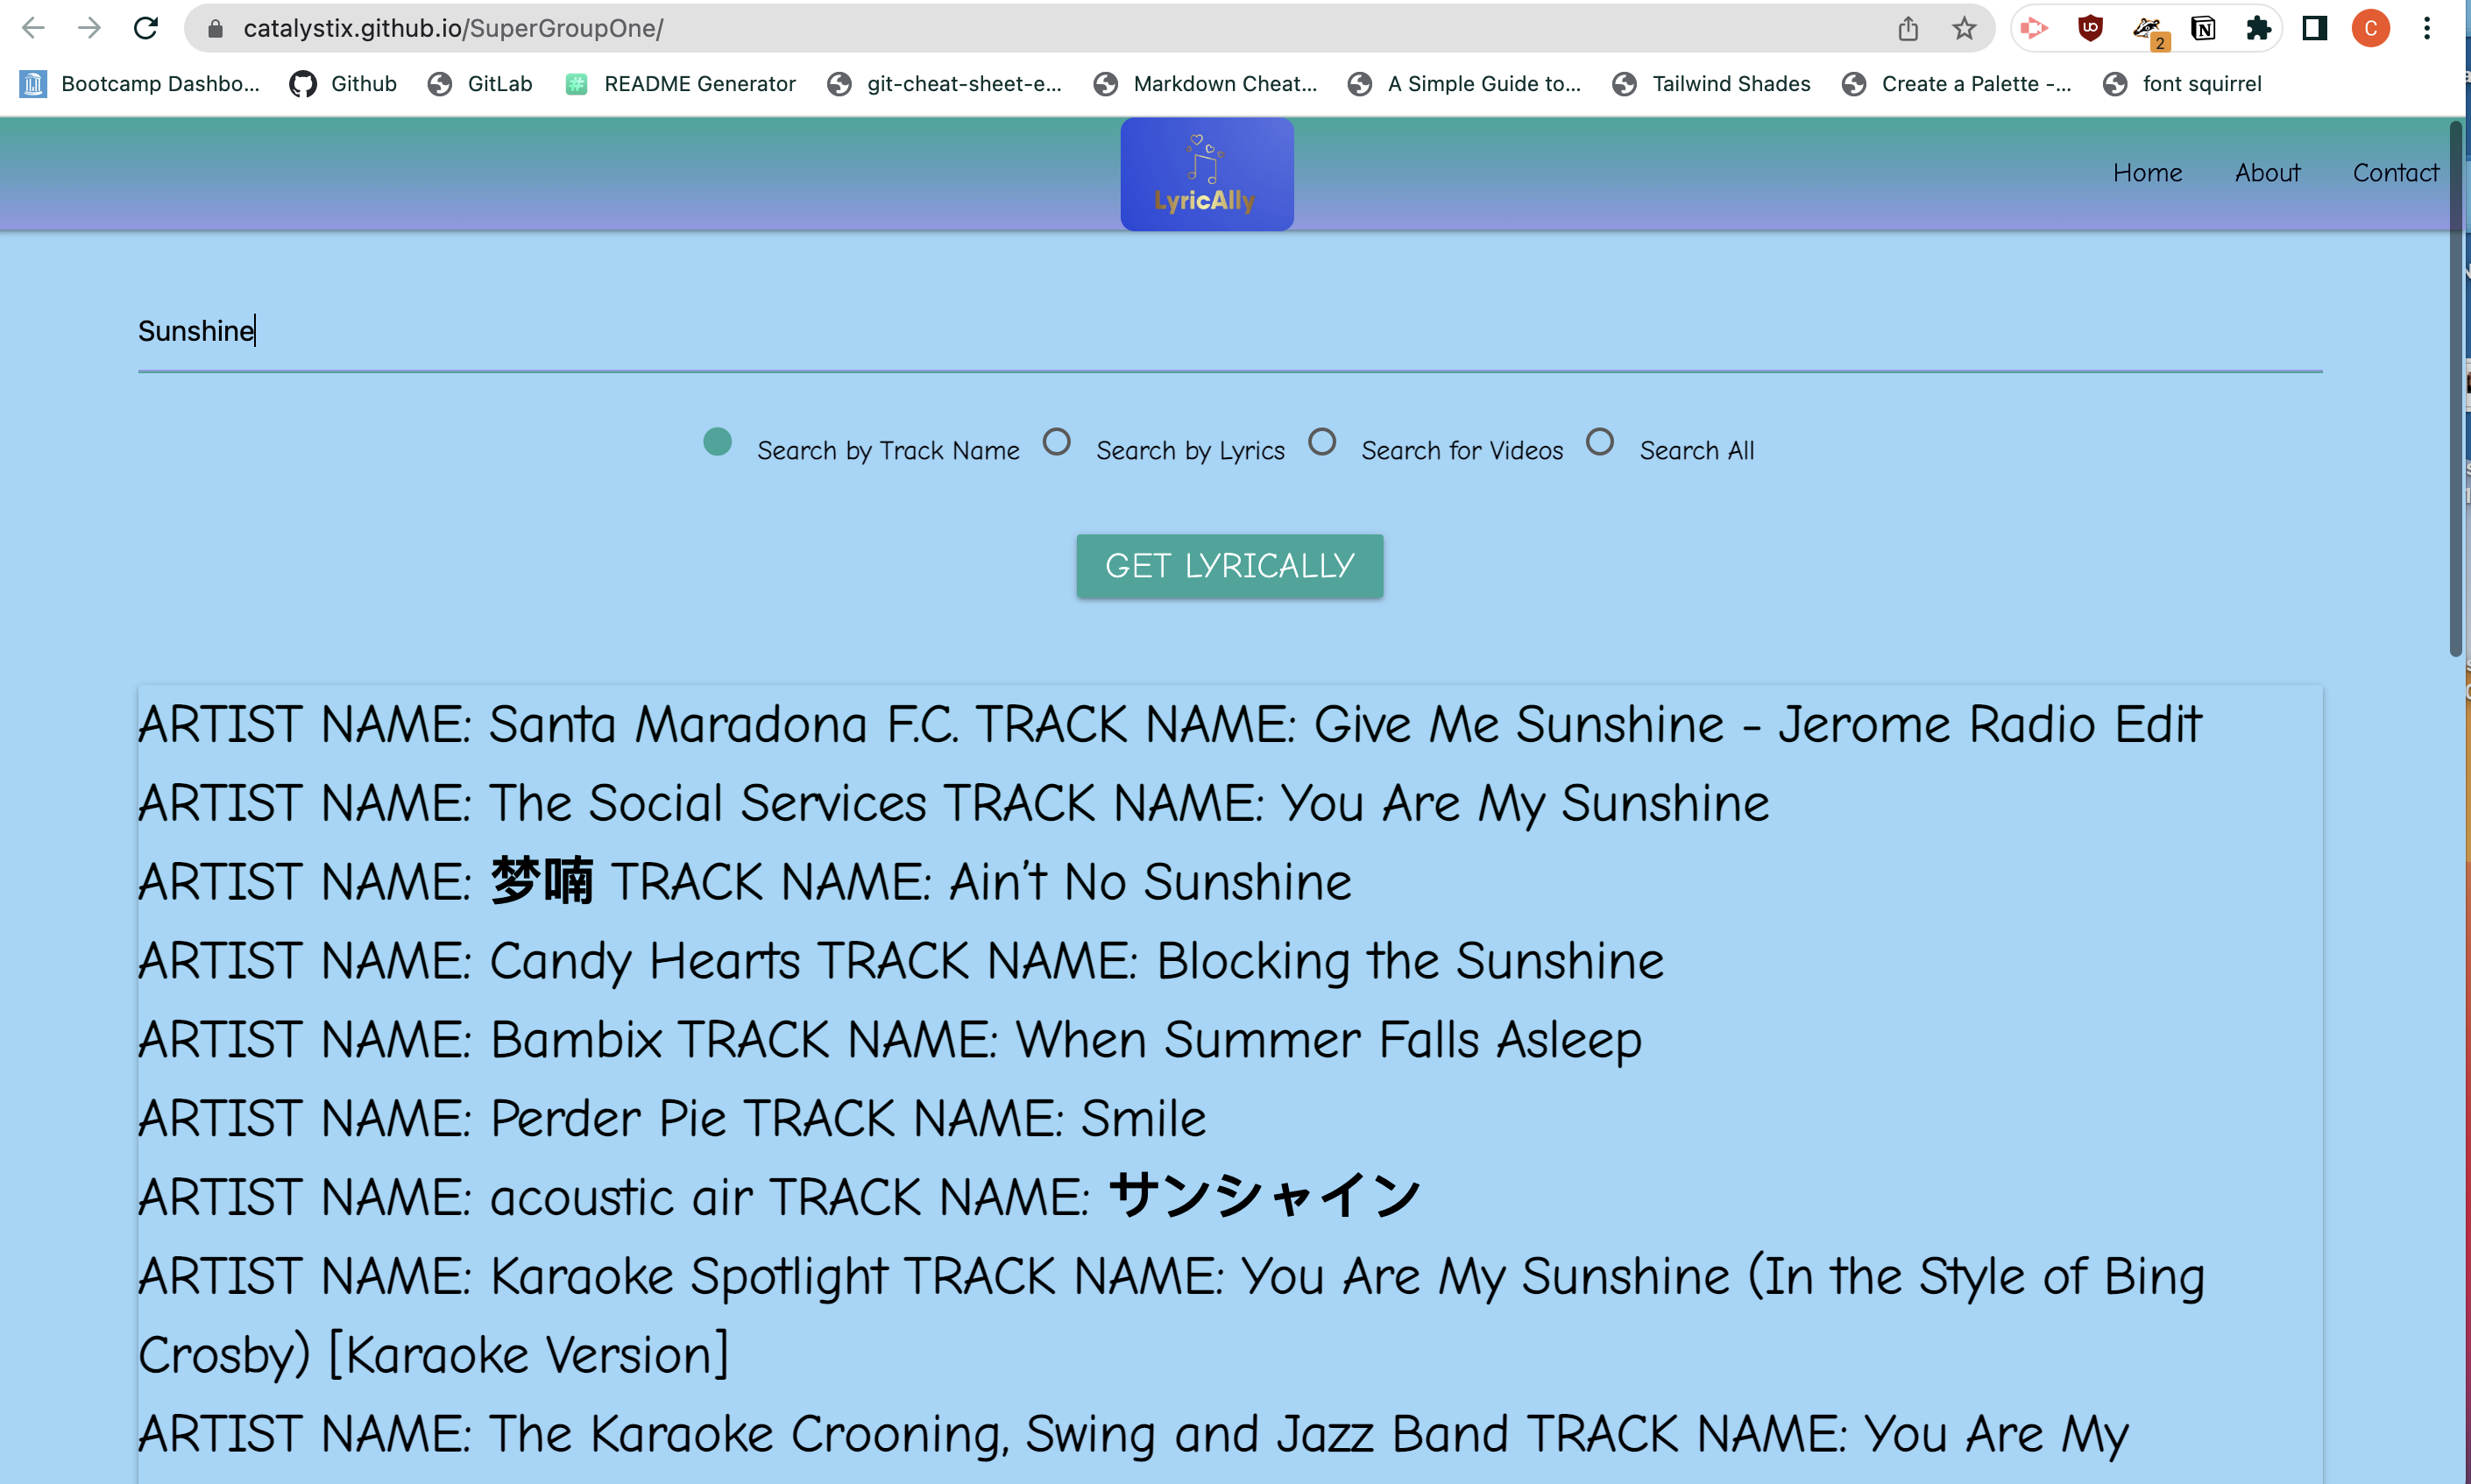Click result Candy Hearts Blocking the Sunshine
Image resolution: width=2471 pixels, height=1484 pixels.
(901, 961)
